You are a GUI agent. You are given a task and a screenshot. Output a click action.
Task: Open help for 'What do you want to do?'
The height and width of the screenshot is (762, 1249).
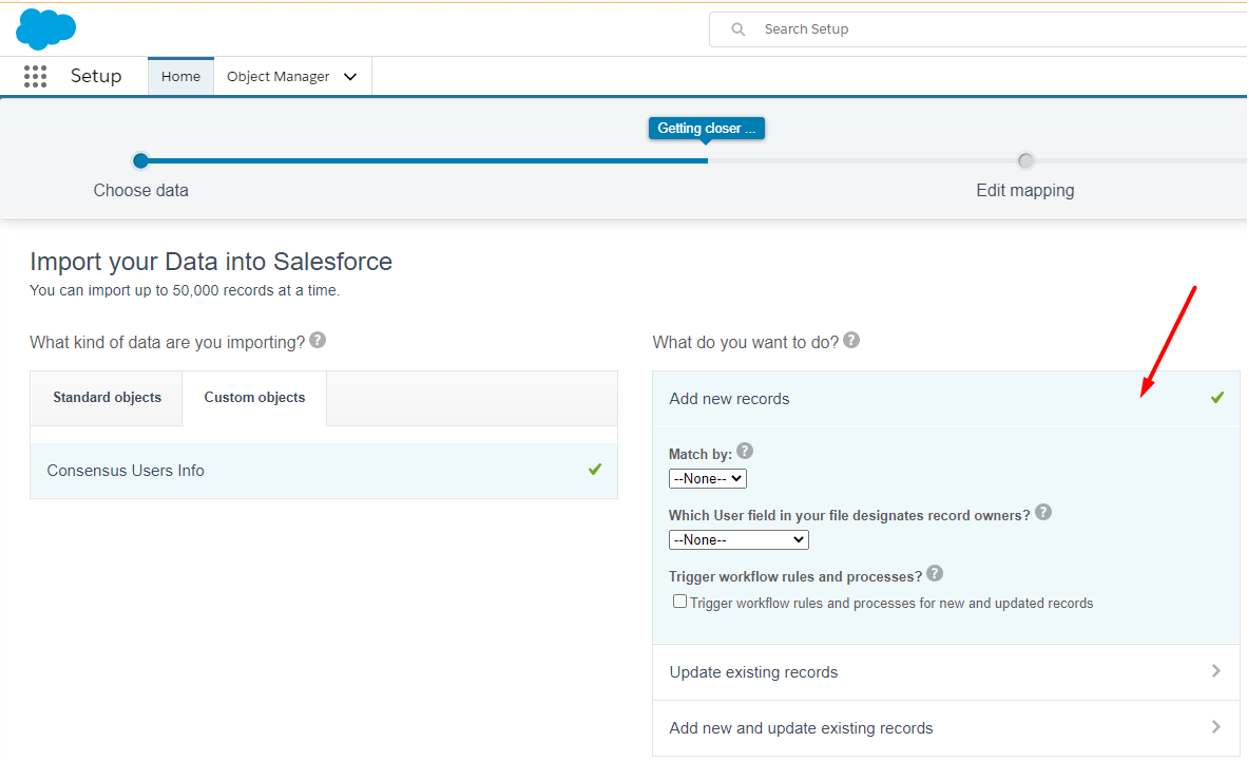coord(851,340)
